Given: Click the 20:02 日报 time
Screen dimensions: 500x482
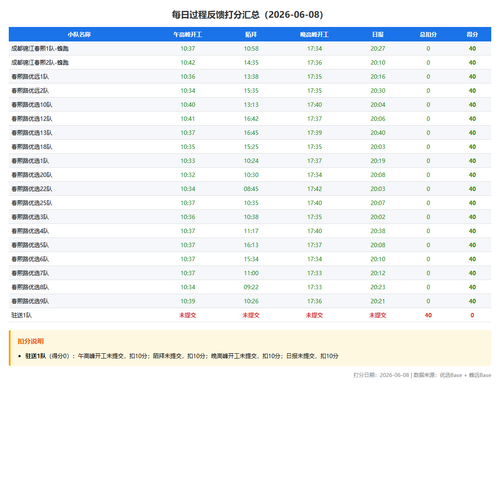Looking at the screenshot, I should [378, 217].
